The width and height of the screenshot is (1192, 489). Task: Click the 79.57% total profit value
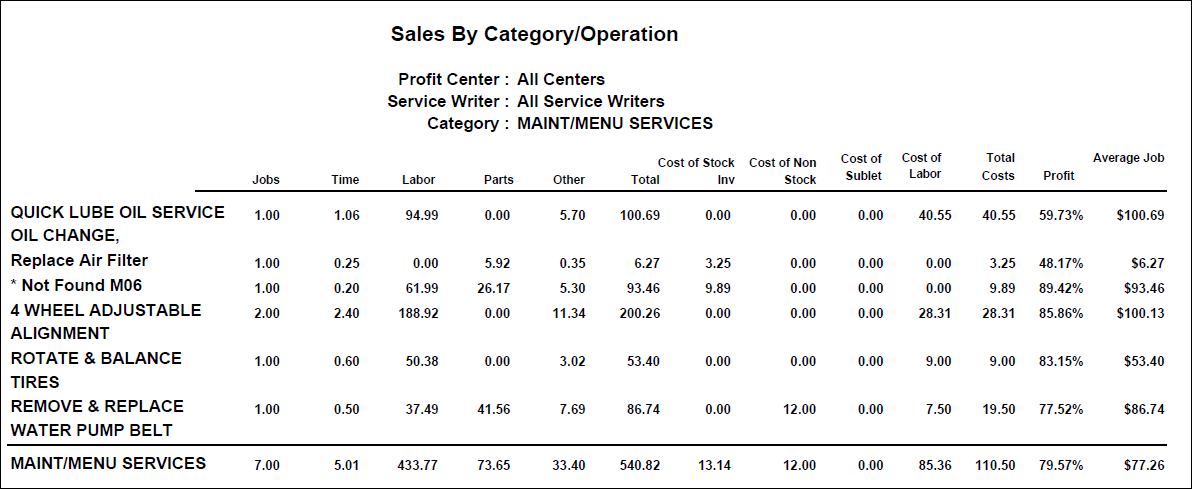pos(1062,465)
